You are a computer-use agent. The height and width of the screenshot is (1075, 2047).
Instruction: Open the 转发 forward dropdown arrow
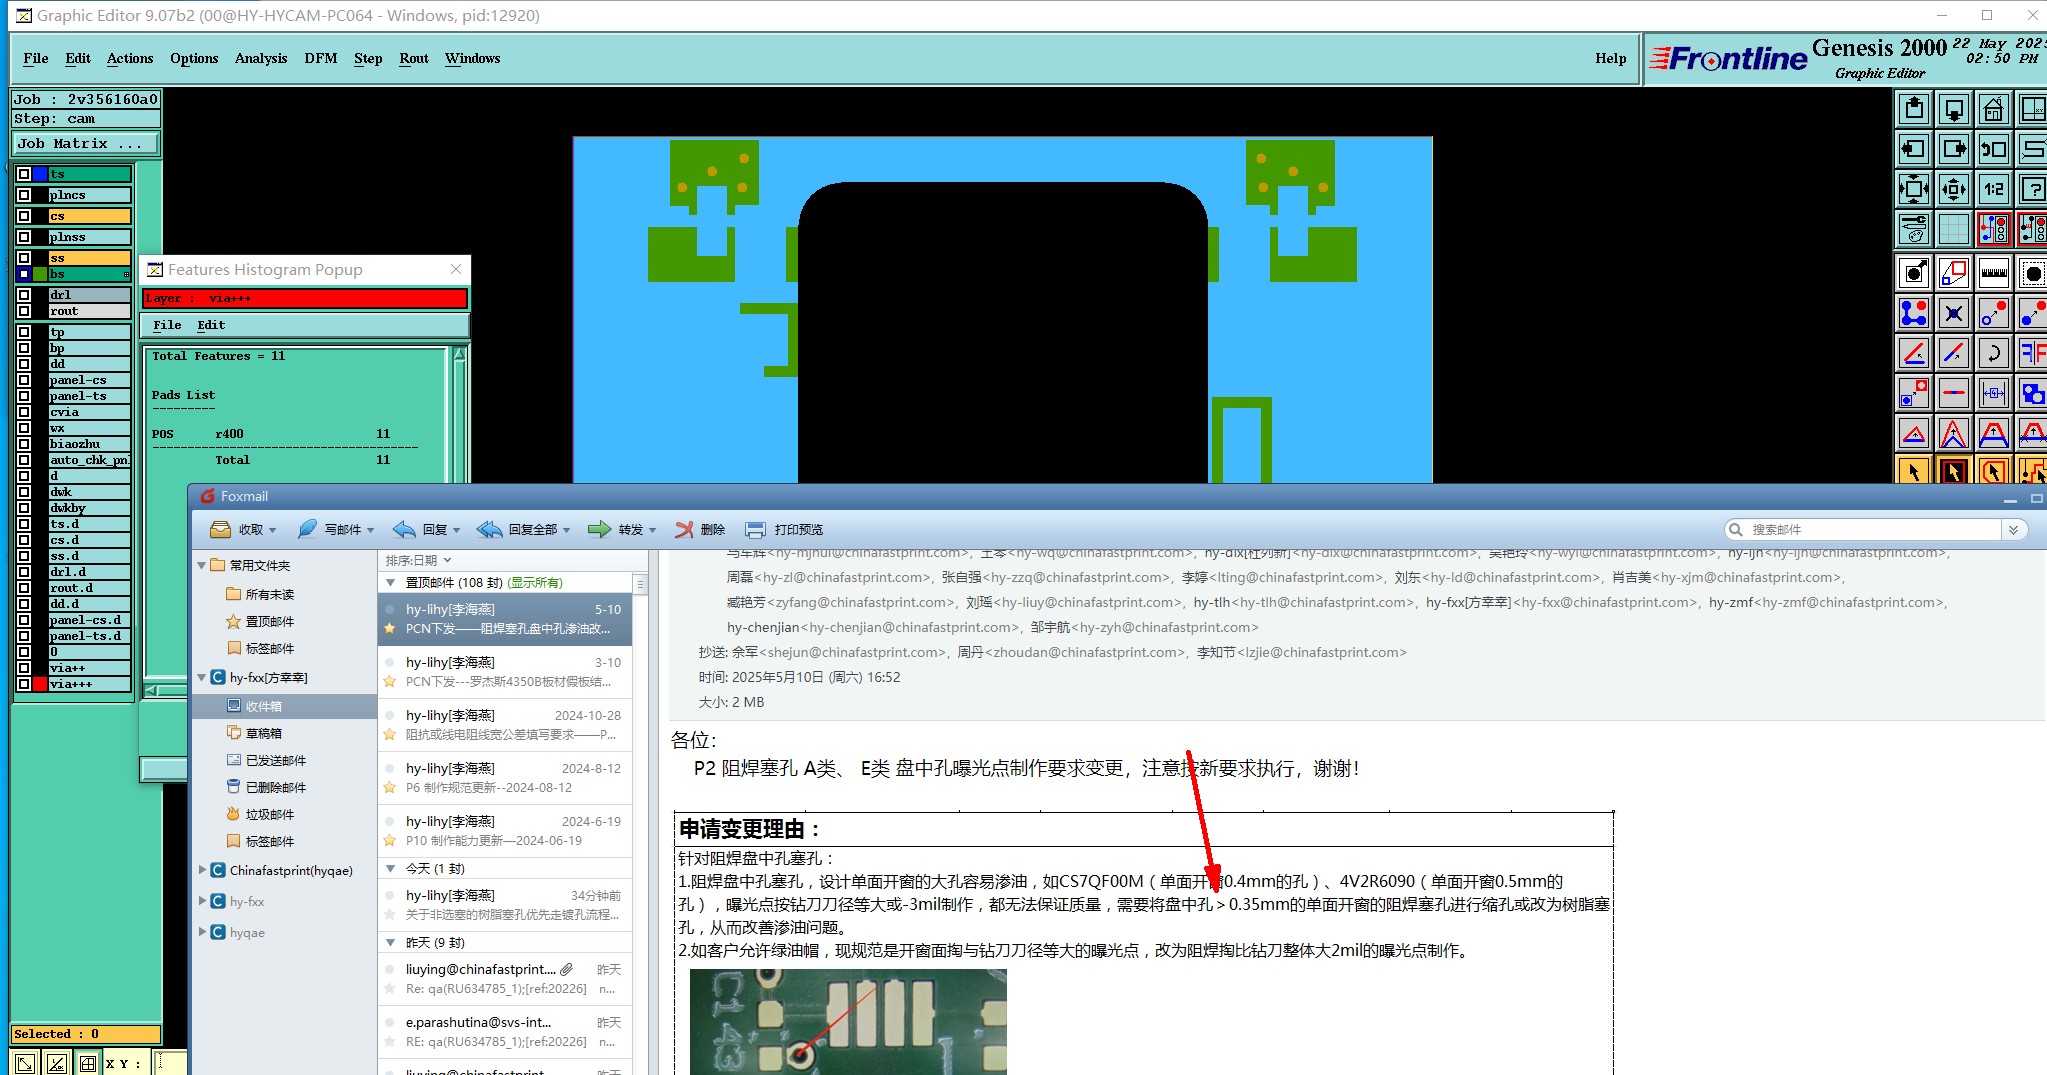[x=653, y=530]
